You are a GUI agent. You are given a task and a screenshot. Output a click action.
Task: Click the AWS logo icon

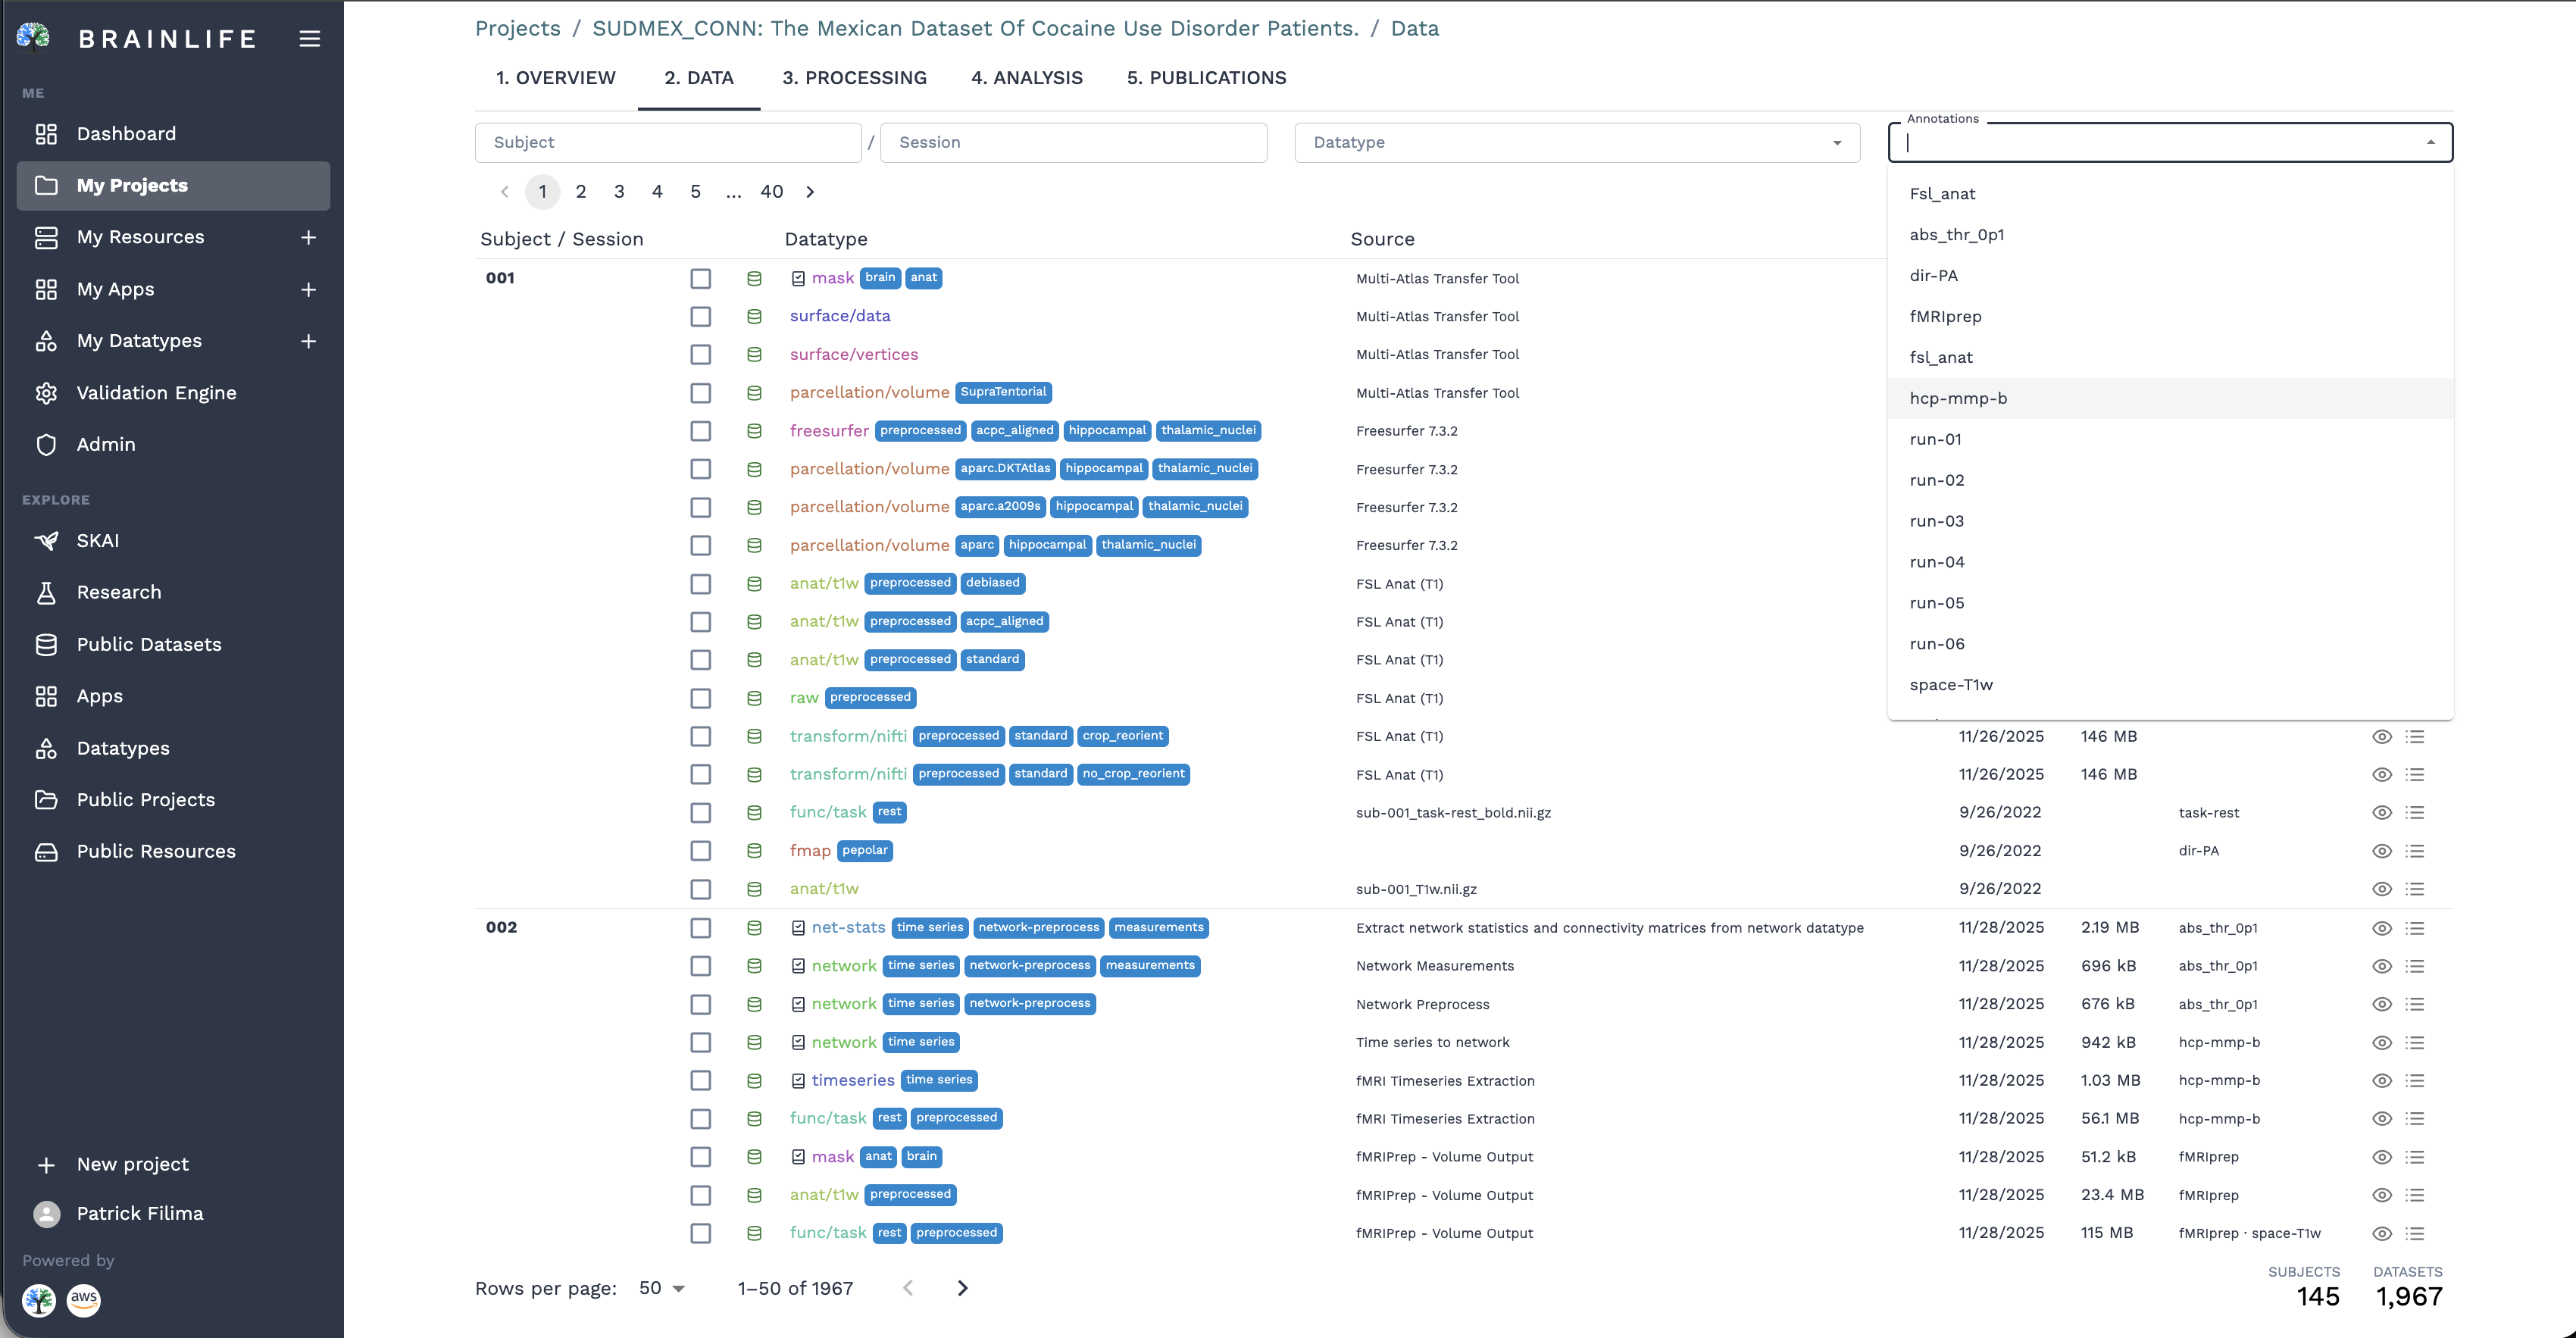coord(84,1299)
